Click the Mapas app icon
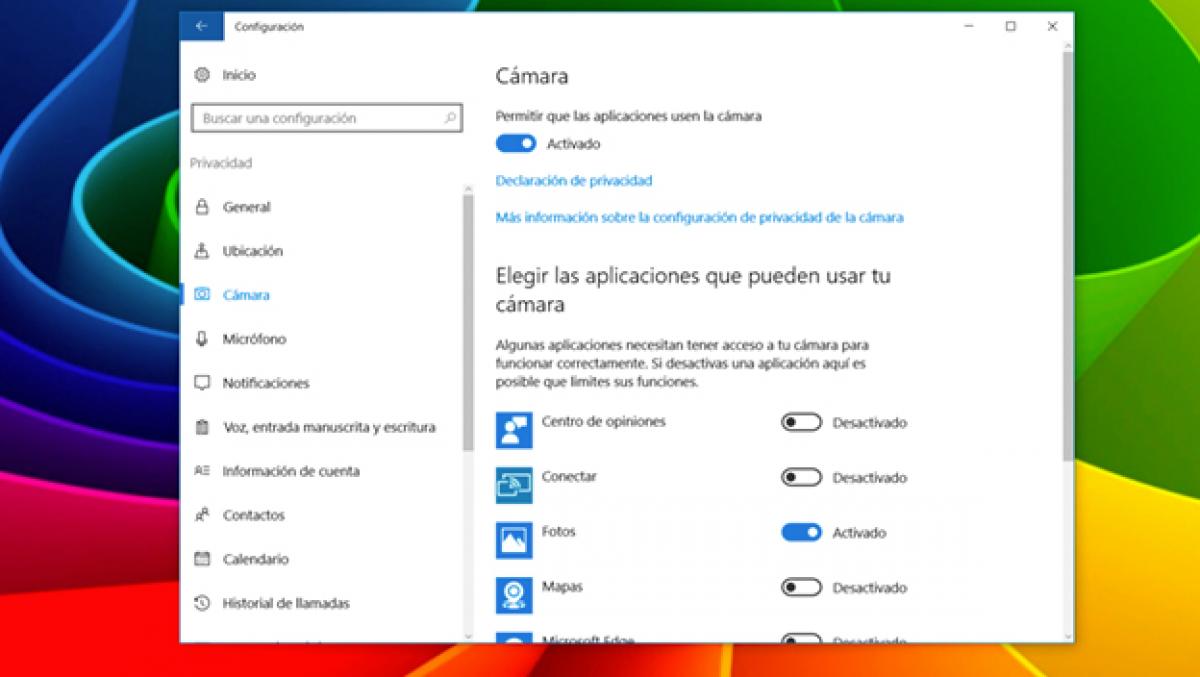This screenshot has width=1200, height=677. coord(514,595)
